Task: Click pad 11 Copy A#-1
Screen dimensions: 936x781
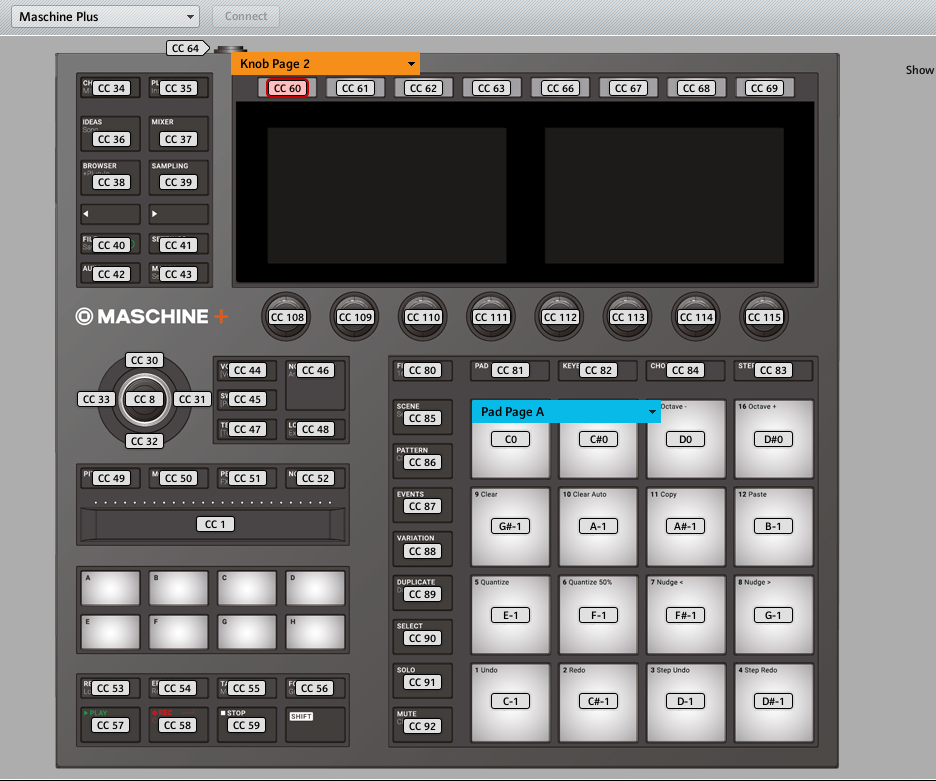Action: coord(686,527)
